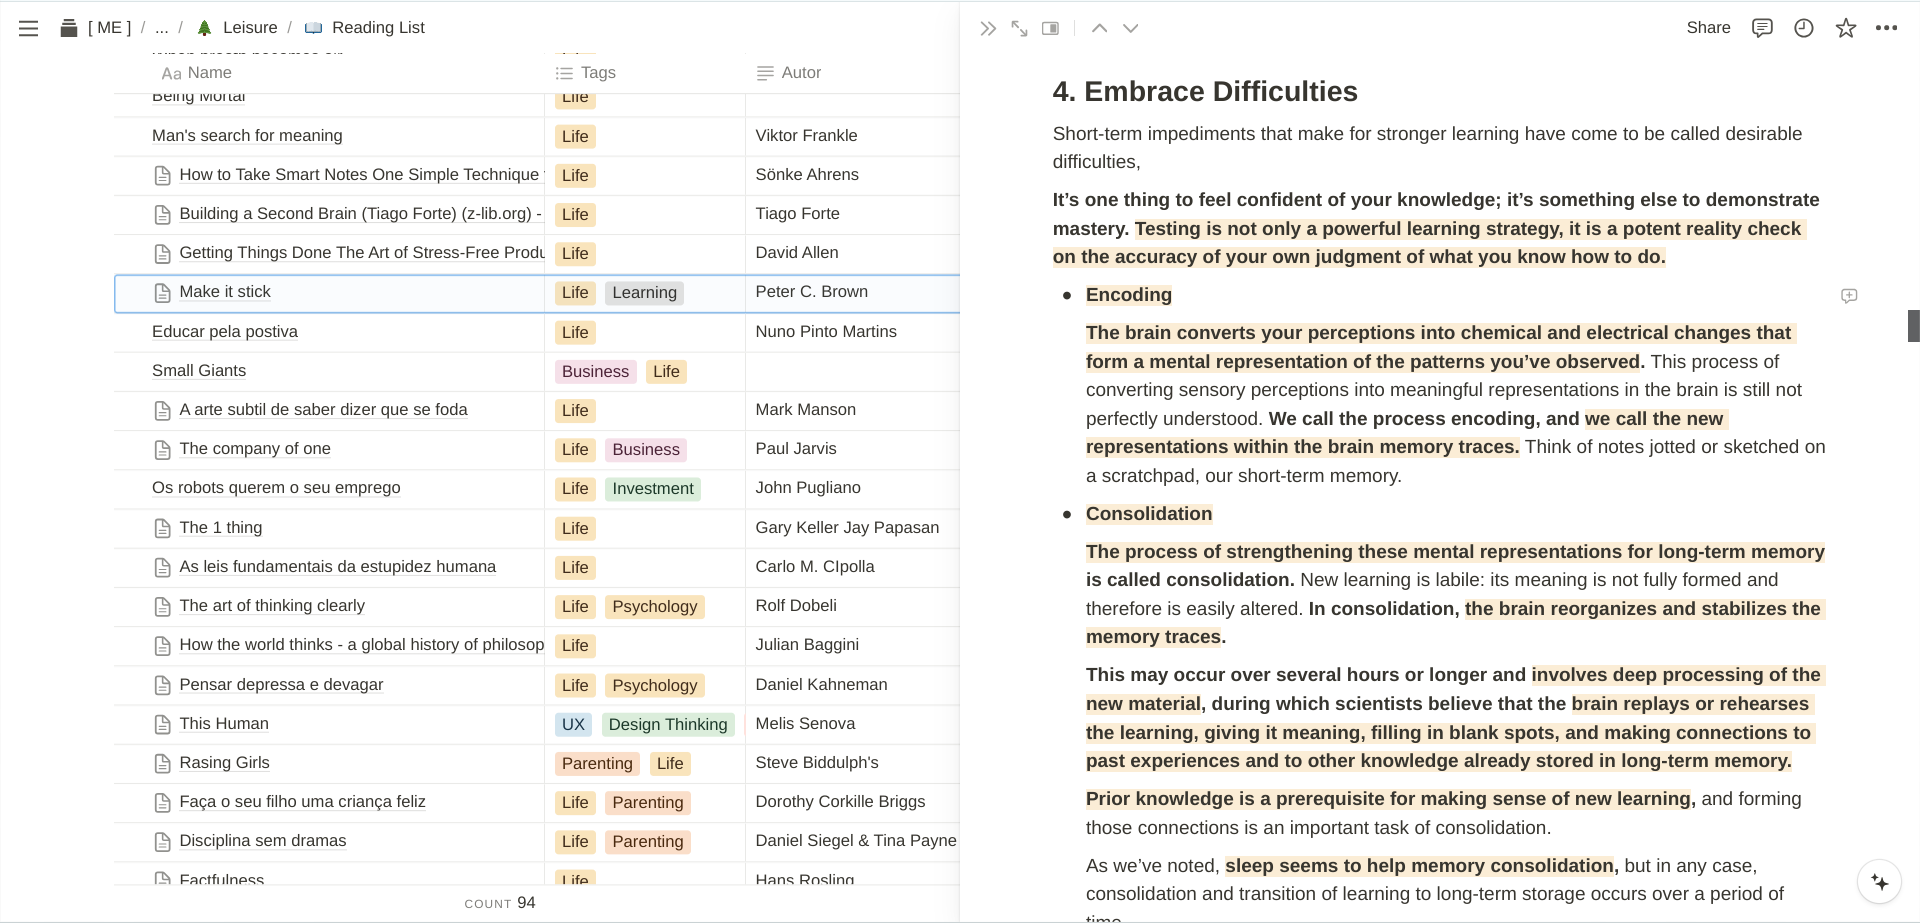
Task: Open page icon for Building a Second Brain
Action: [162, 215]
